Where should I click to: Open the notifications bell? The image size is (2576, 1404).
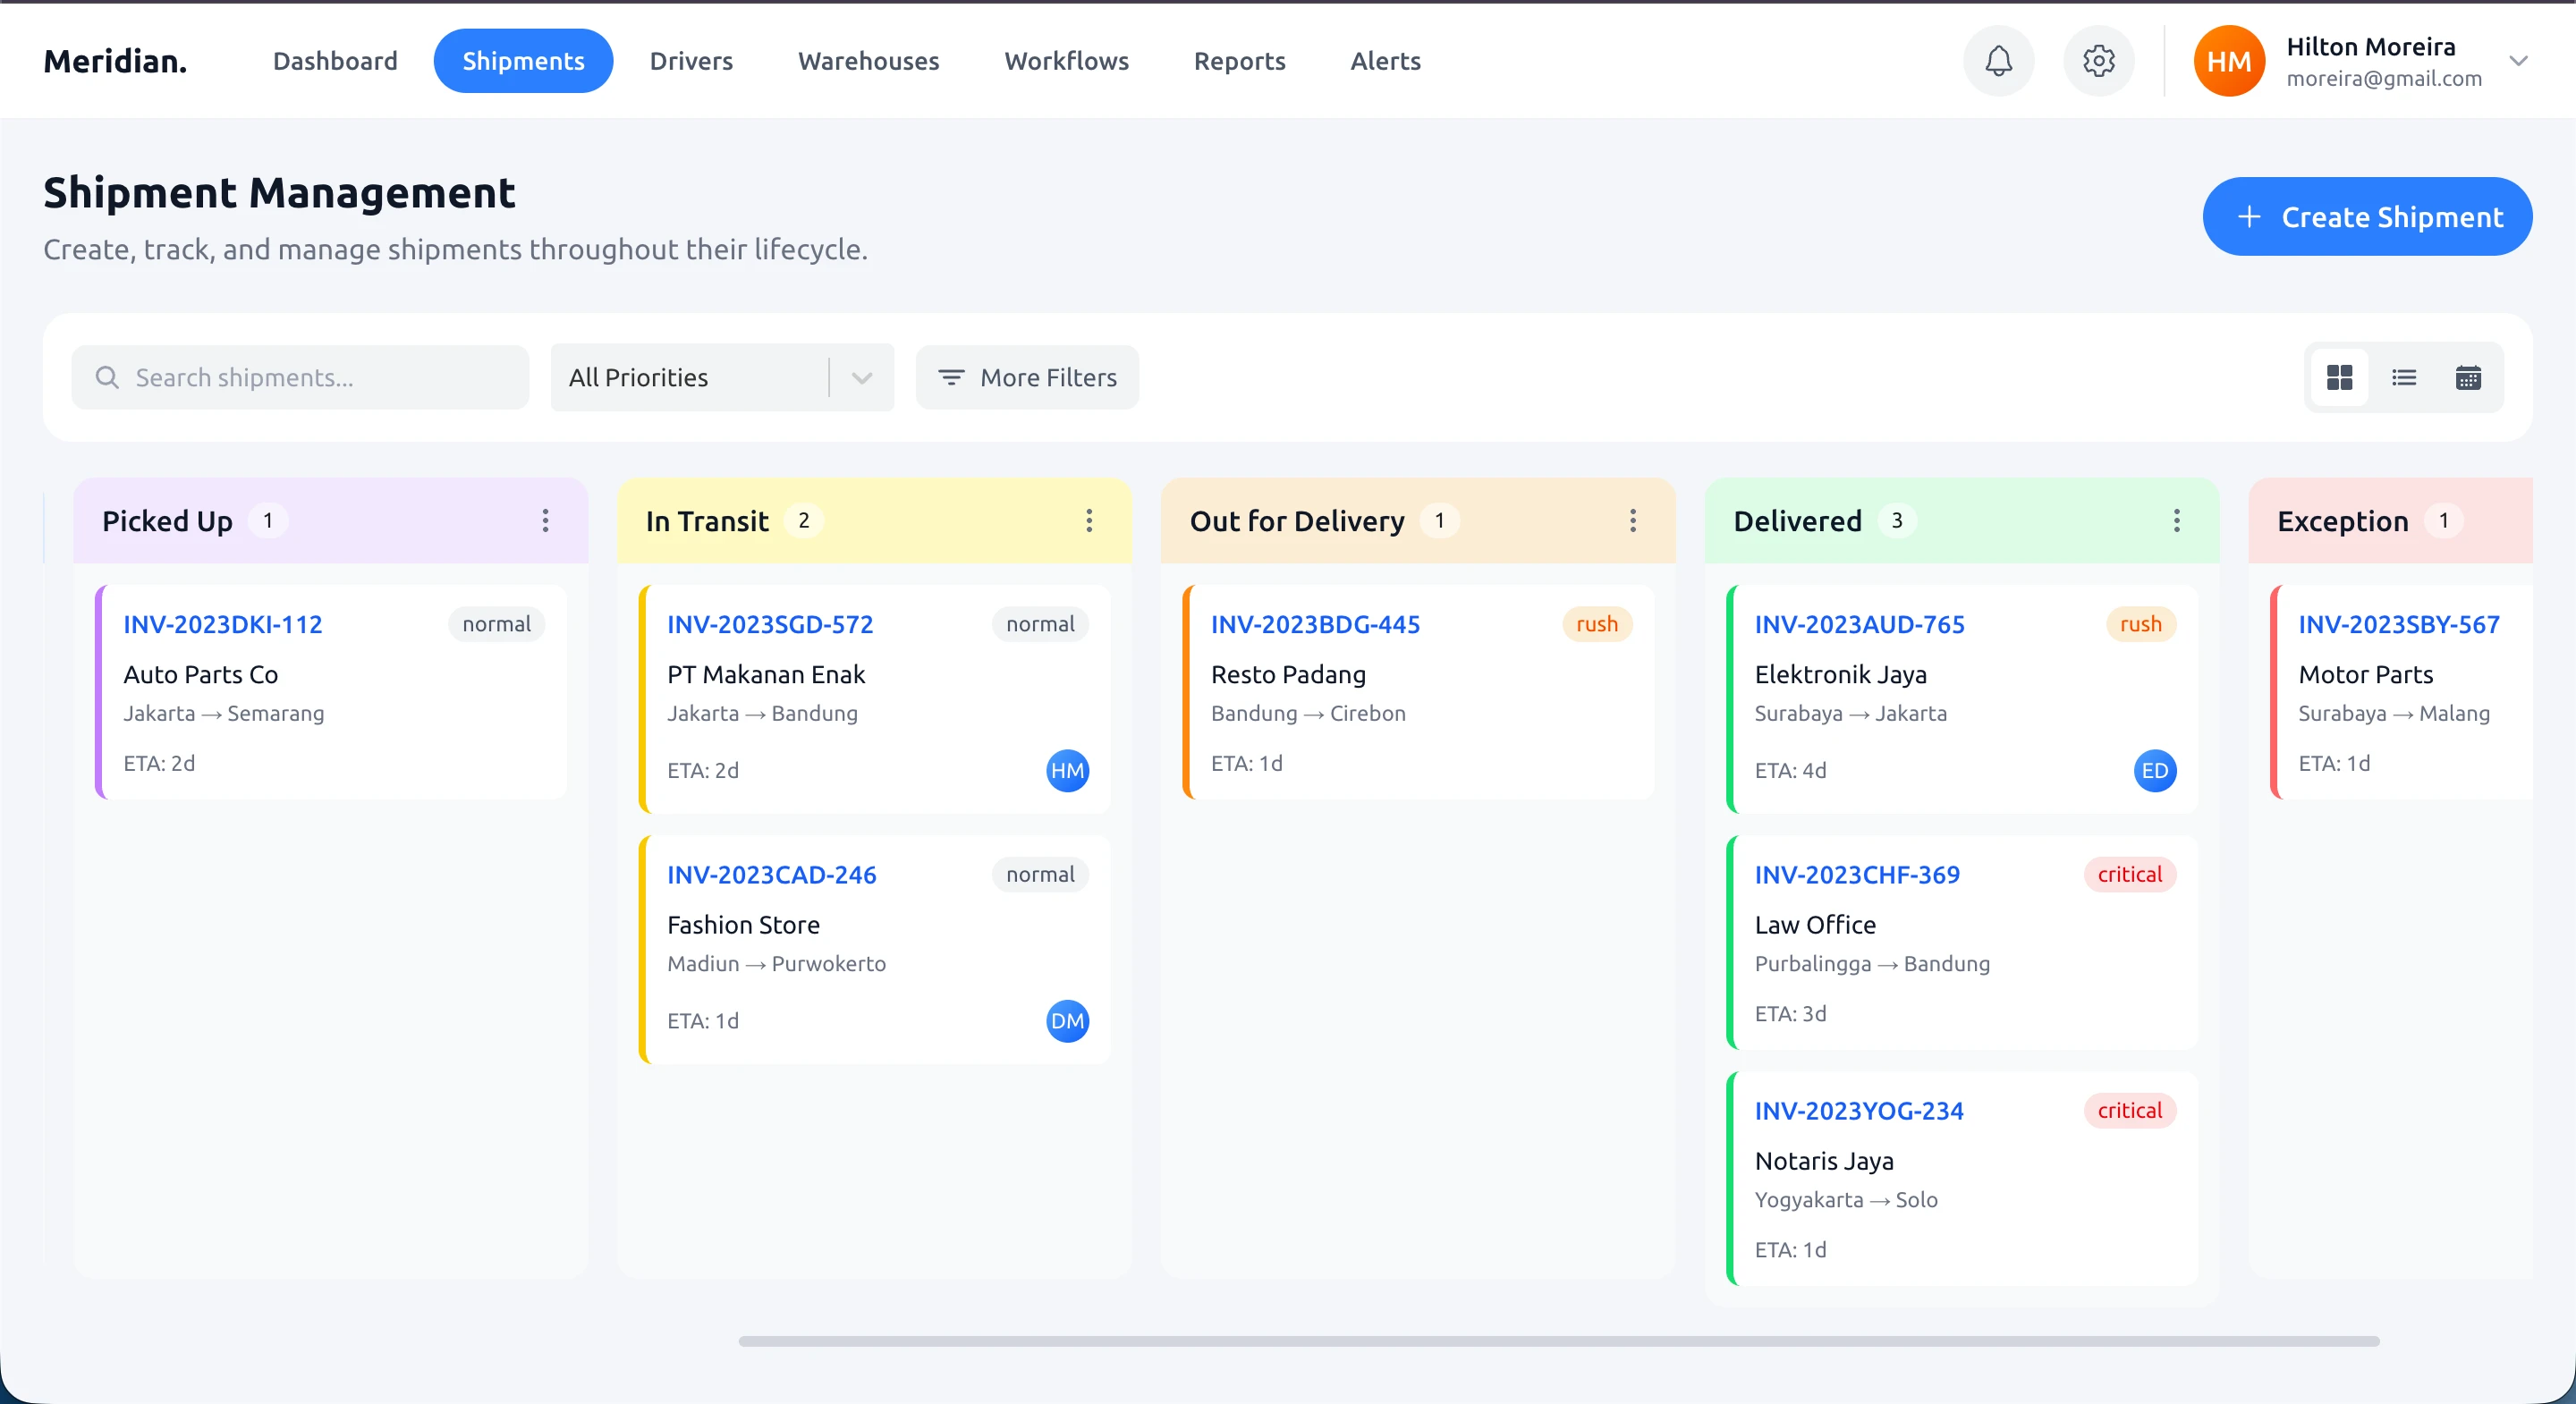point(1998,61)
